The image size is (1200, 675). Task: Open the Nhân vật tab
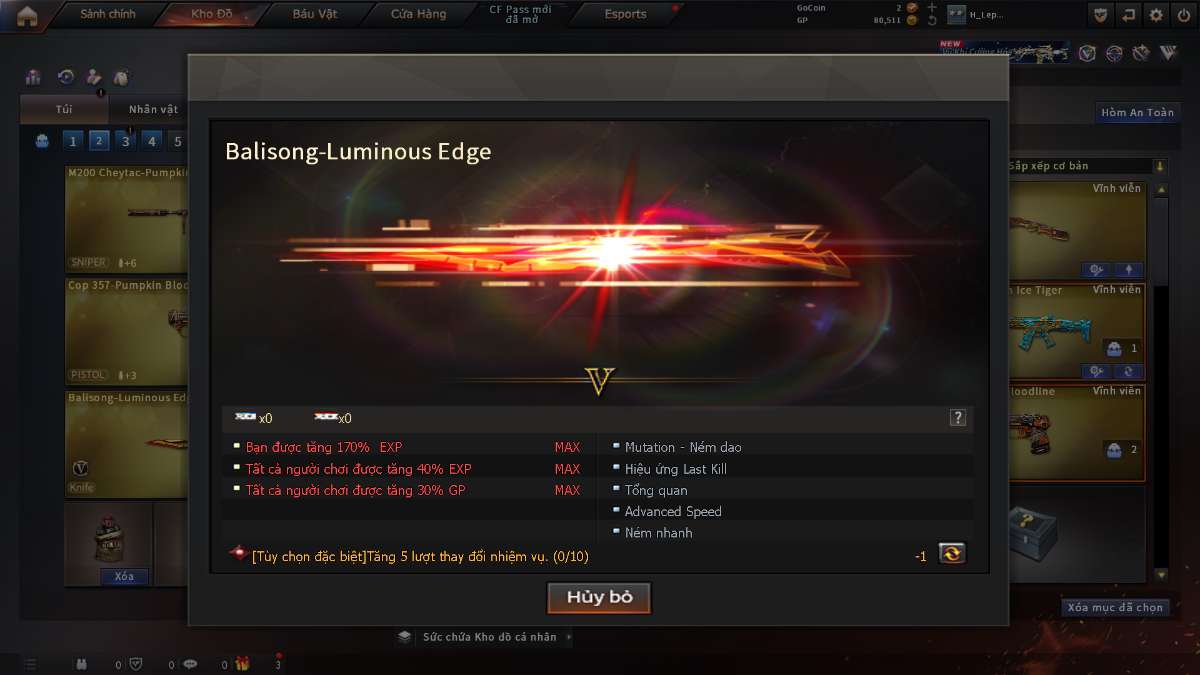[153, 109]
